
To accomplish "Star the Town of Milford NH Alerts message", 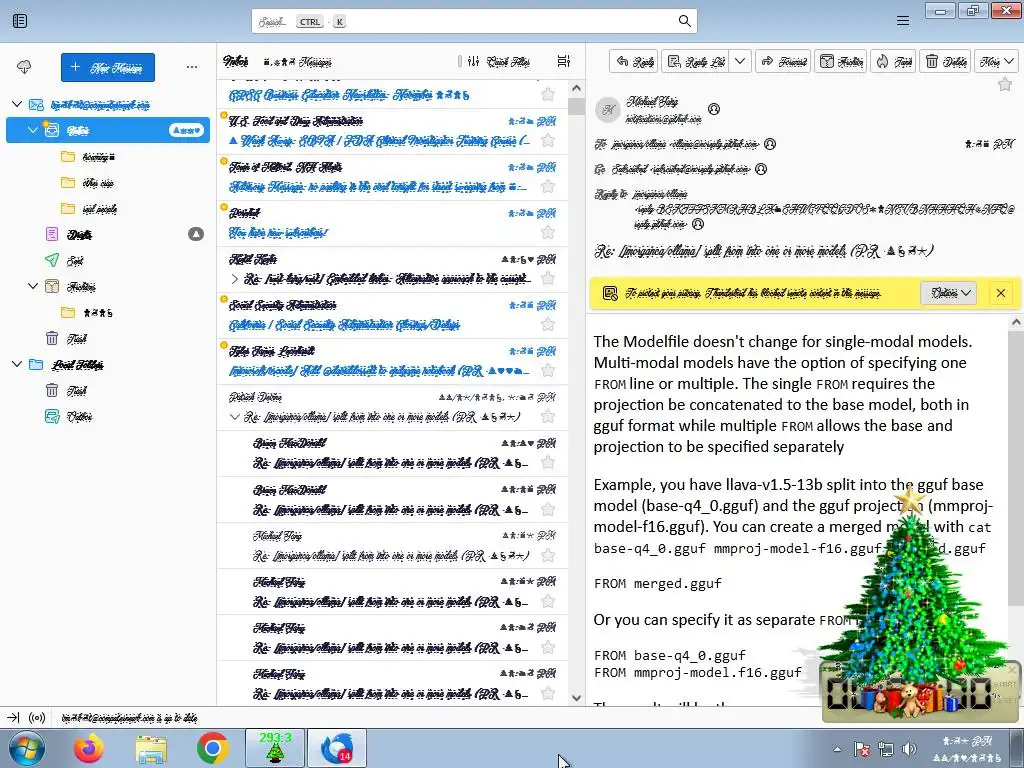I will pyautogui.click(x=548, y=187).
